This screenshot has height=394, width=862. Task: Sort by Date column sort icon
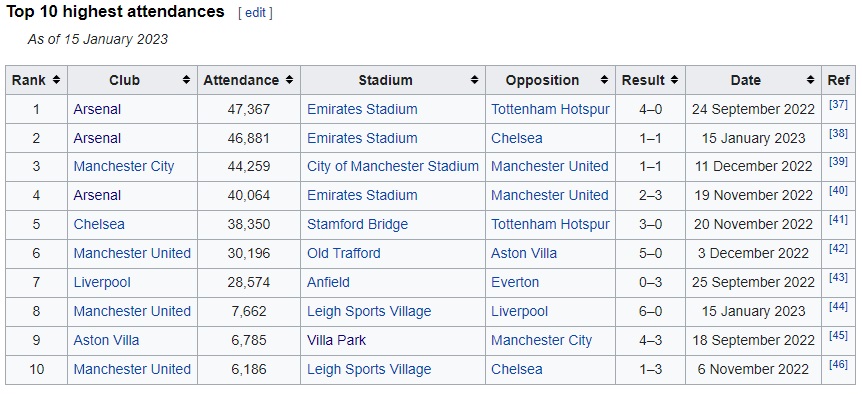click(810, 80)
